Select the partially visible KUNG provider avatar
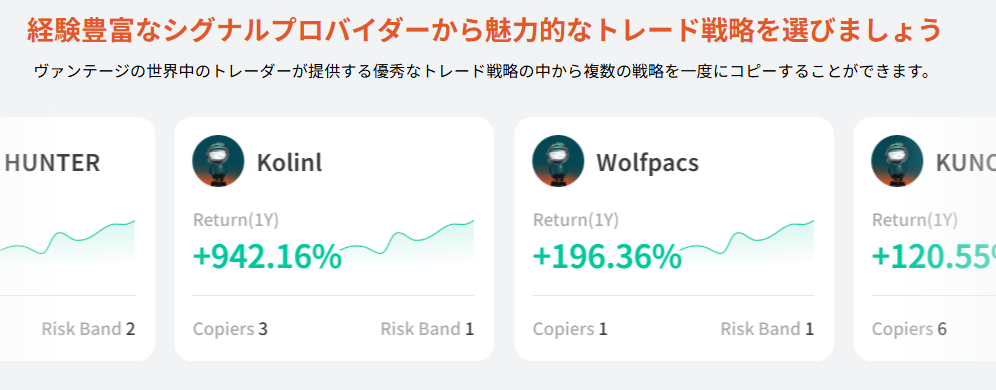Viewport: 996px width, 390px height. [x=897, y=161]
